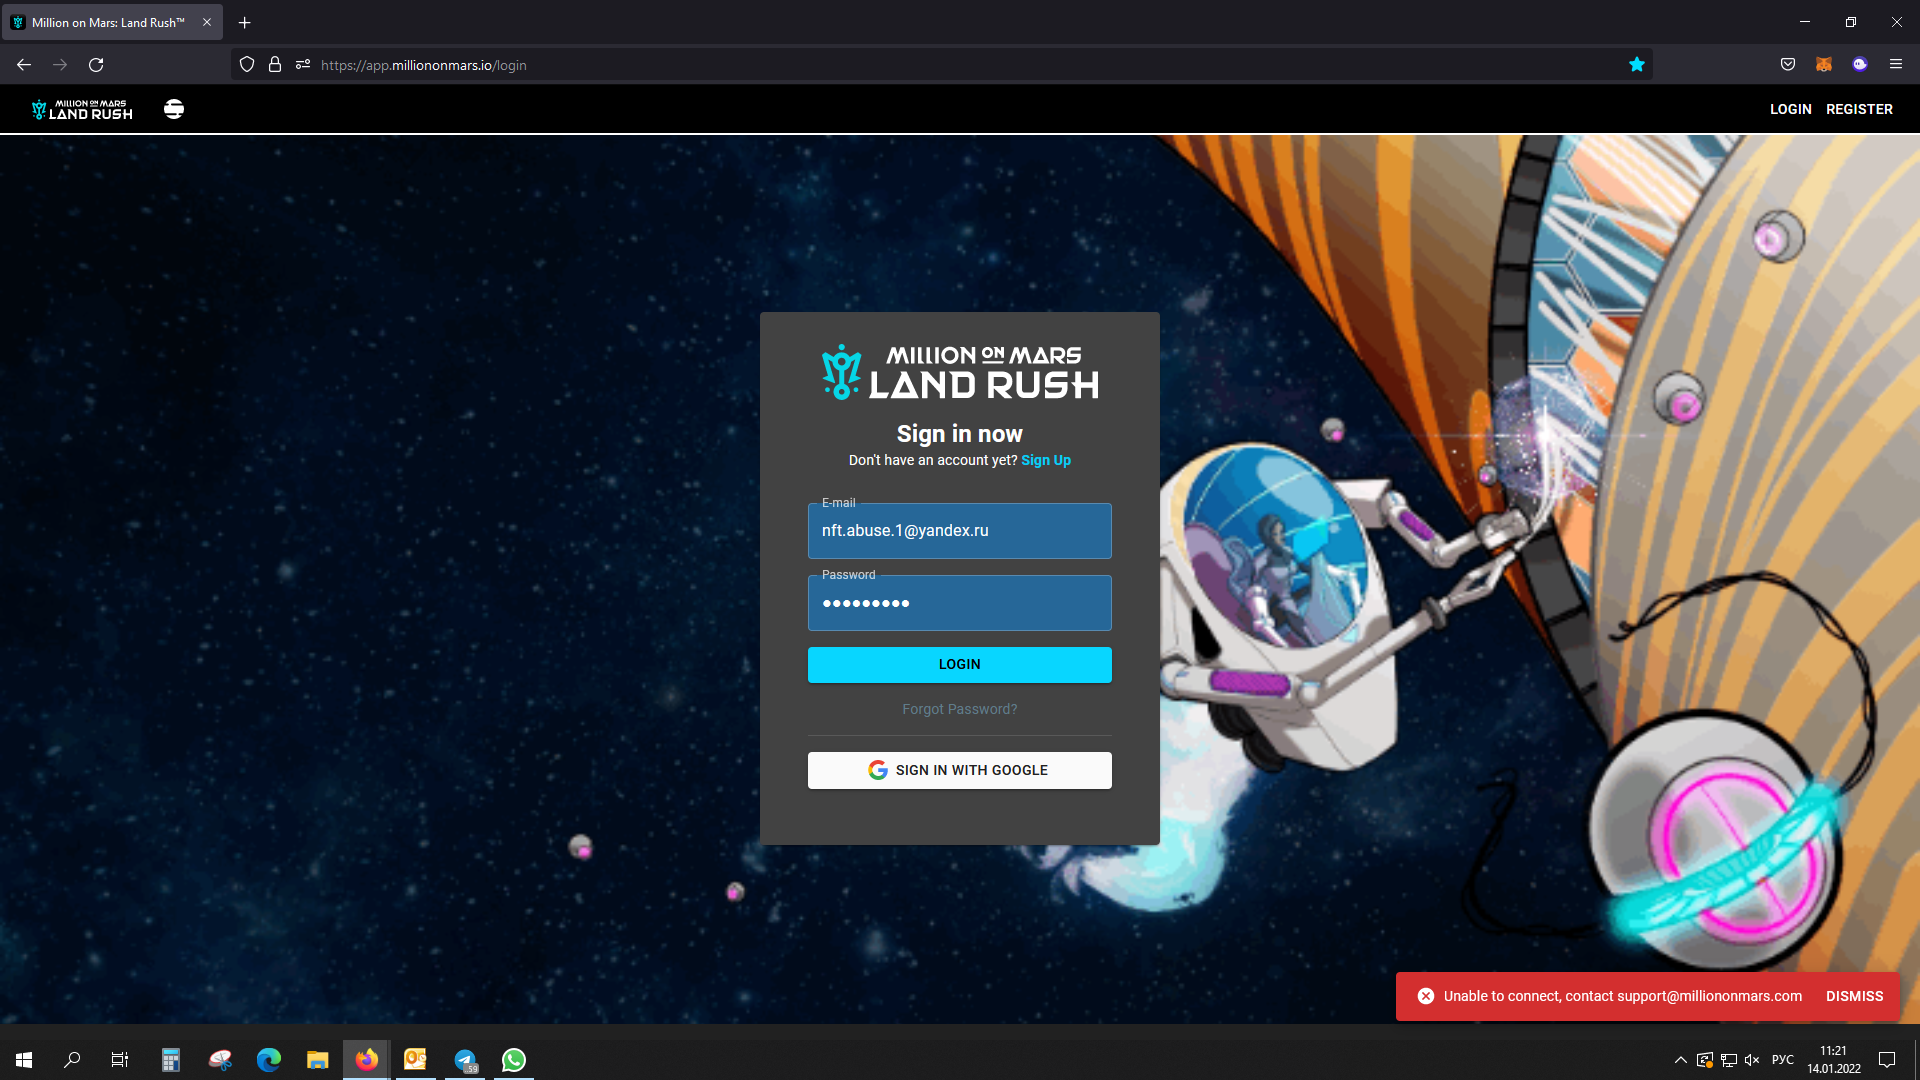Open the Firefox hamburger menu
The height and width of the screenshot is (1080, 1920).
pos(1896,65)
